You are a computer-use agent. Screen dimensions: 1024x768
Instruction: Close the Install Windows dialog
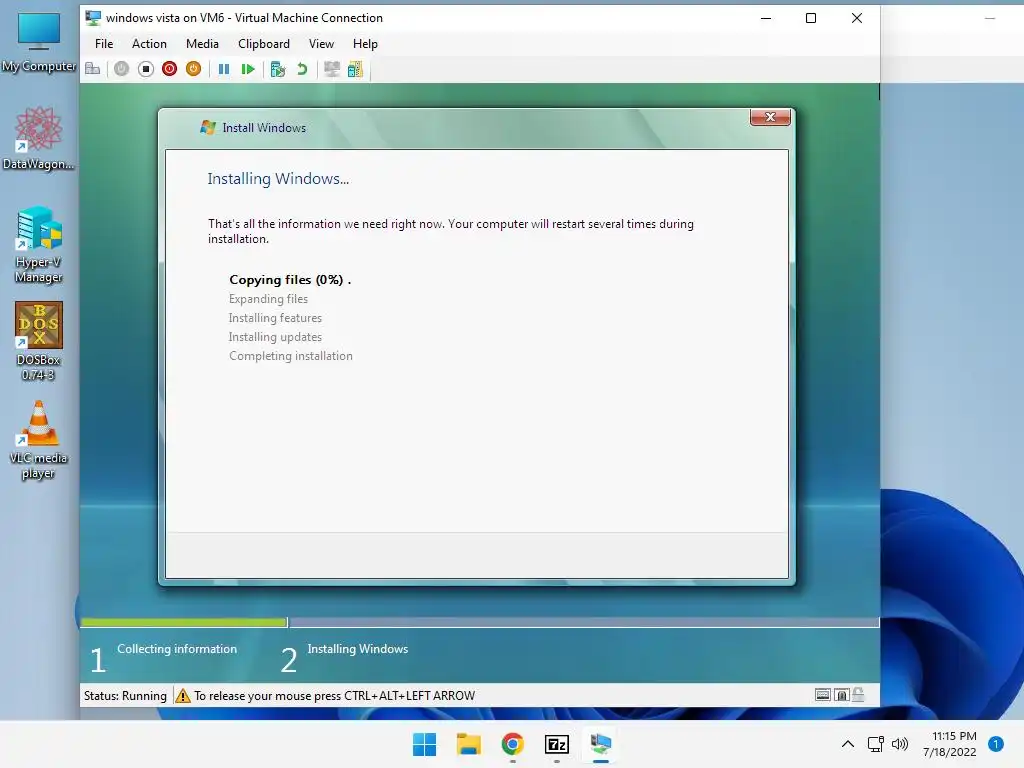click(x=770, y=117)
